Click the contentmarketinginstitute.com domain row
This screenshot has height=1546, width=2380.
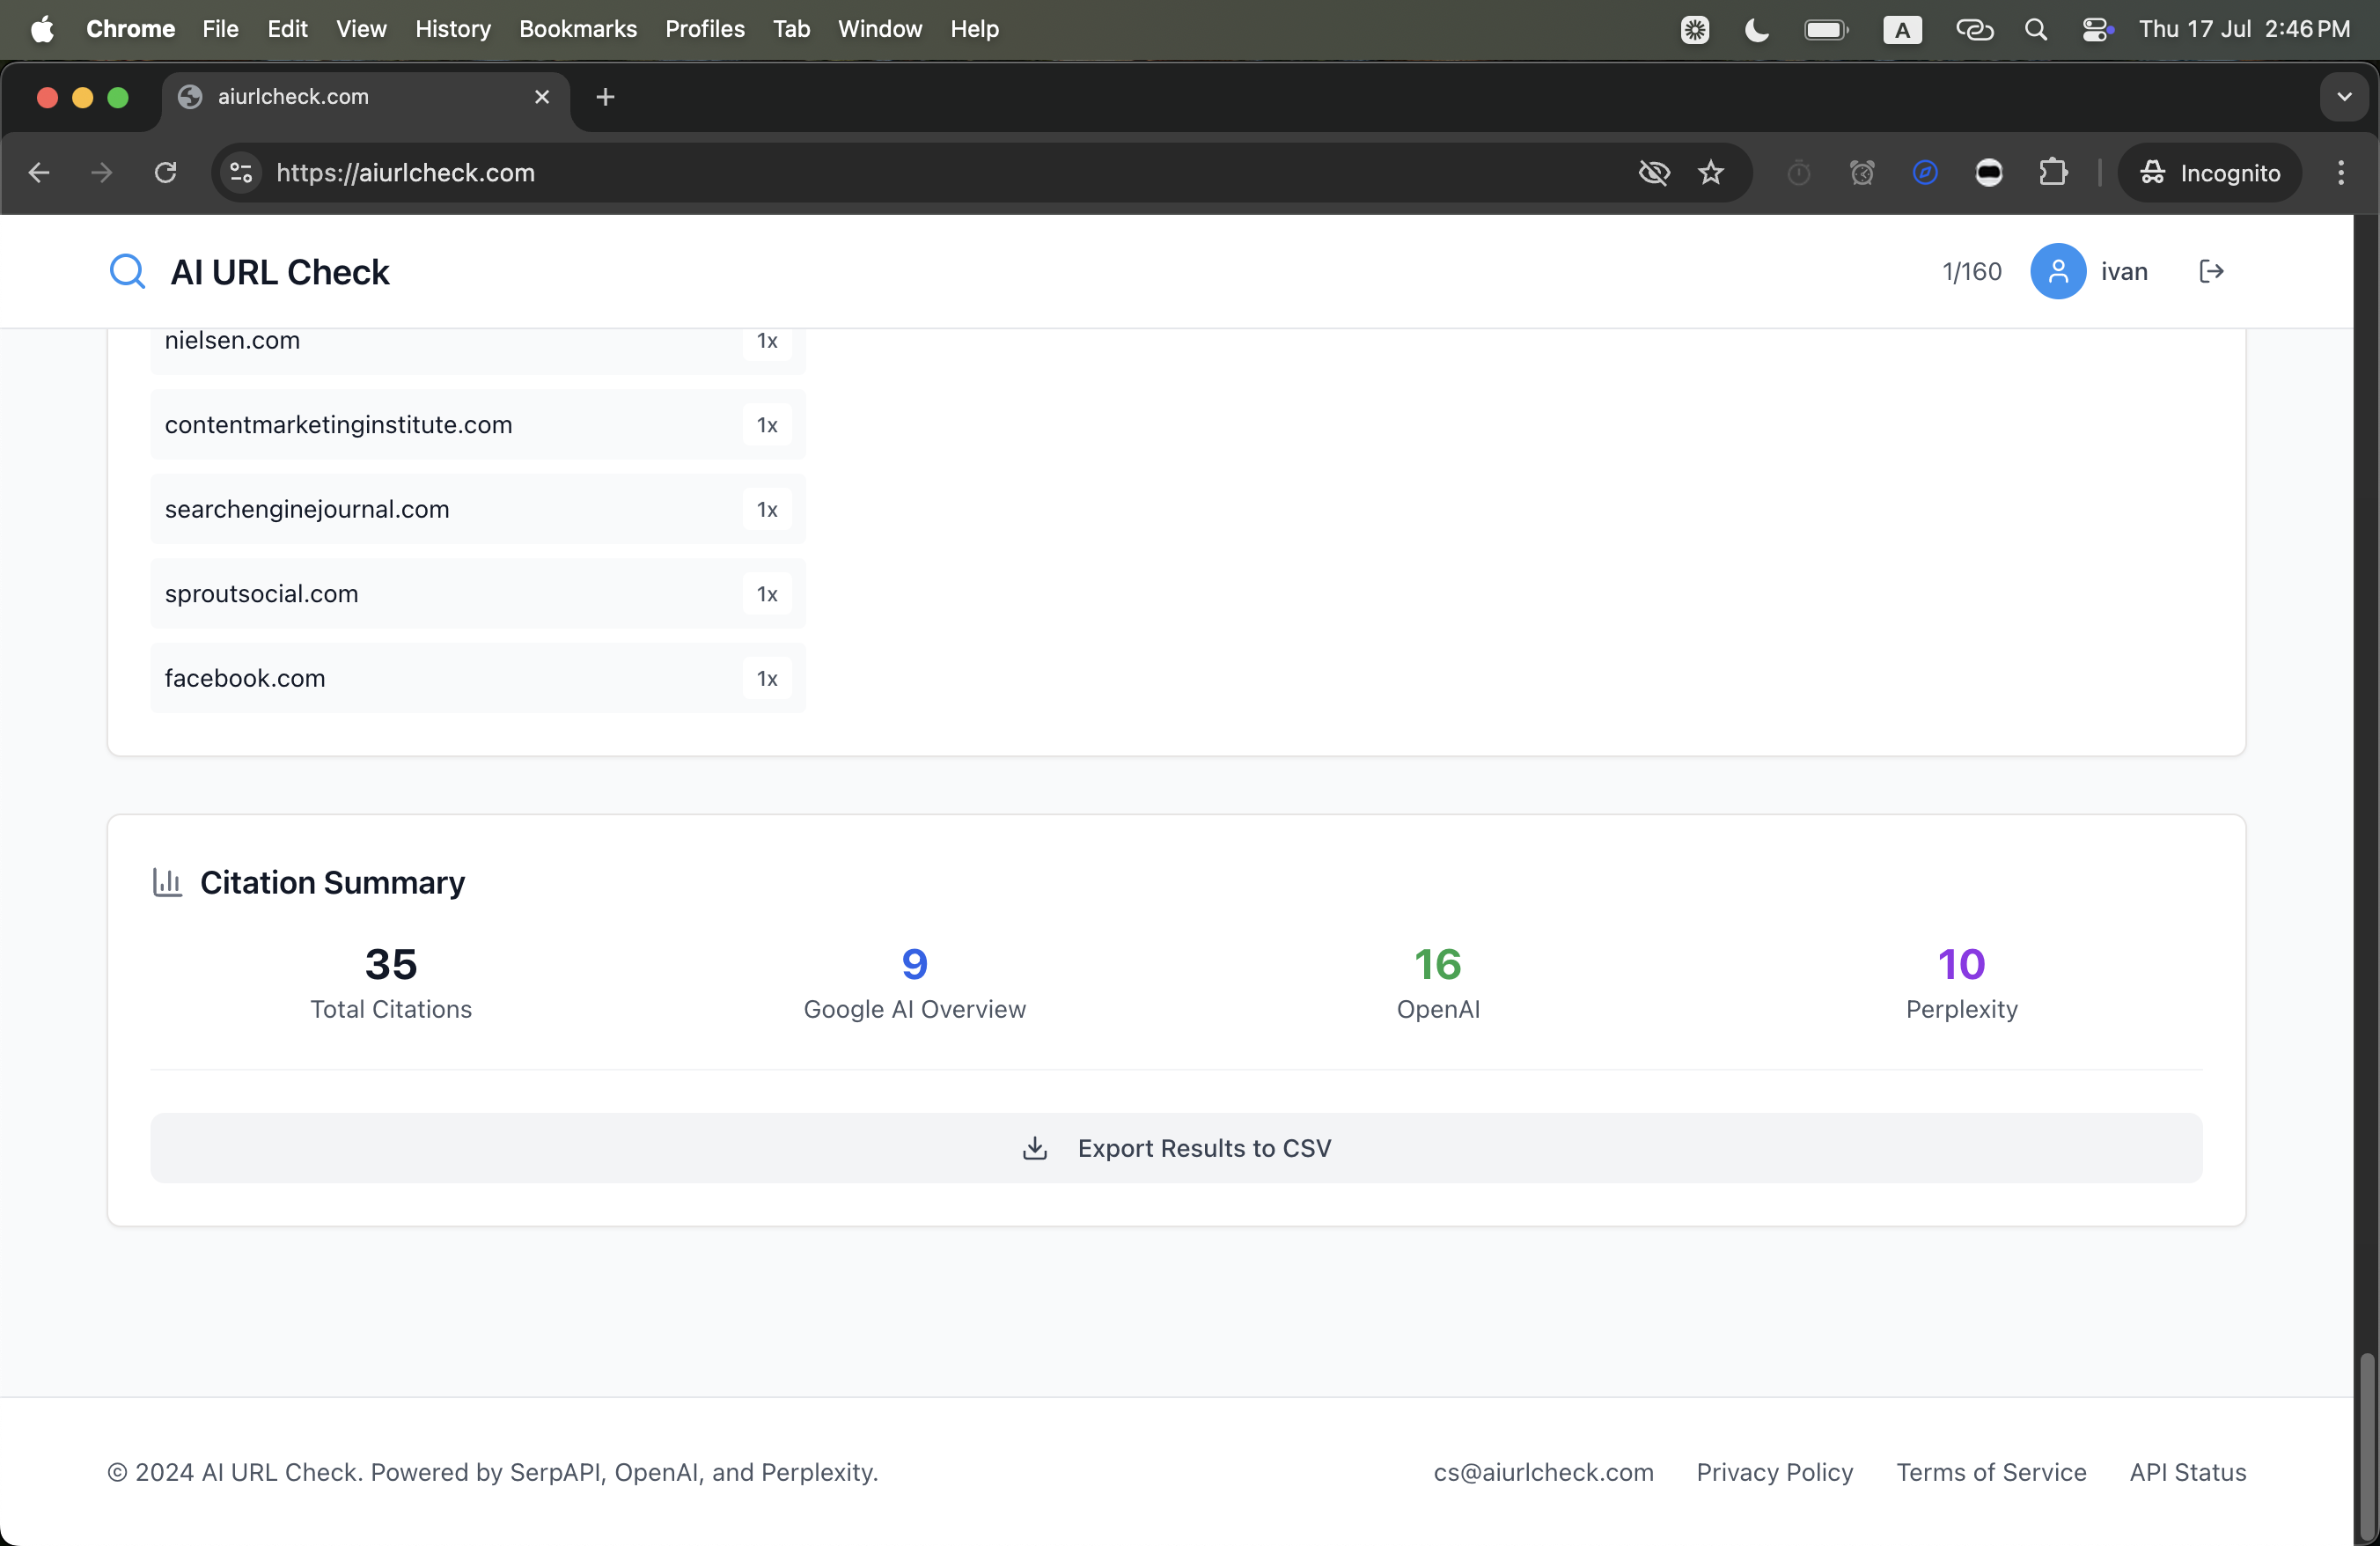click(478, 425)
